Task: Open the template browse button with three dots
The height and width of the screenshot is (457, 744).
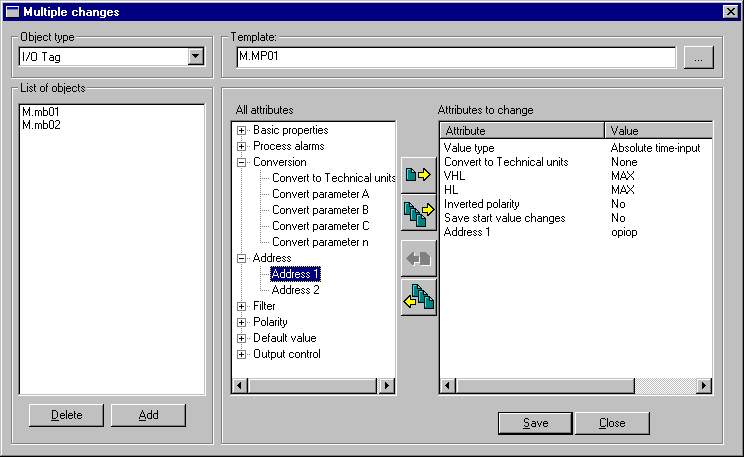Action: (x=698, y=59)
